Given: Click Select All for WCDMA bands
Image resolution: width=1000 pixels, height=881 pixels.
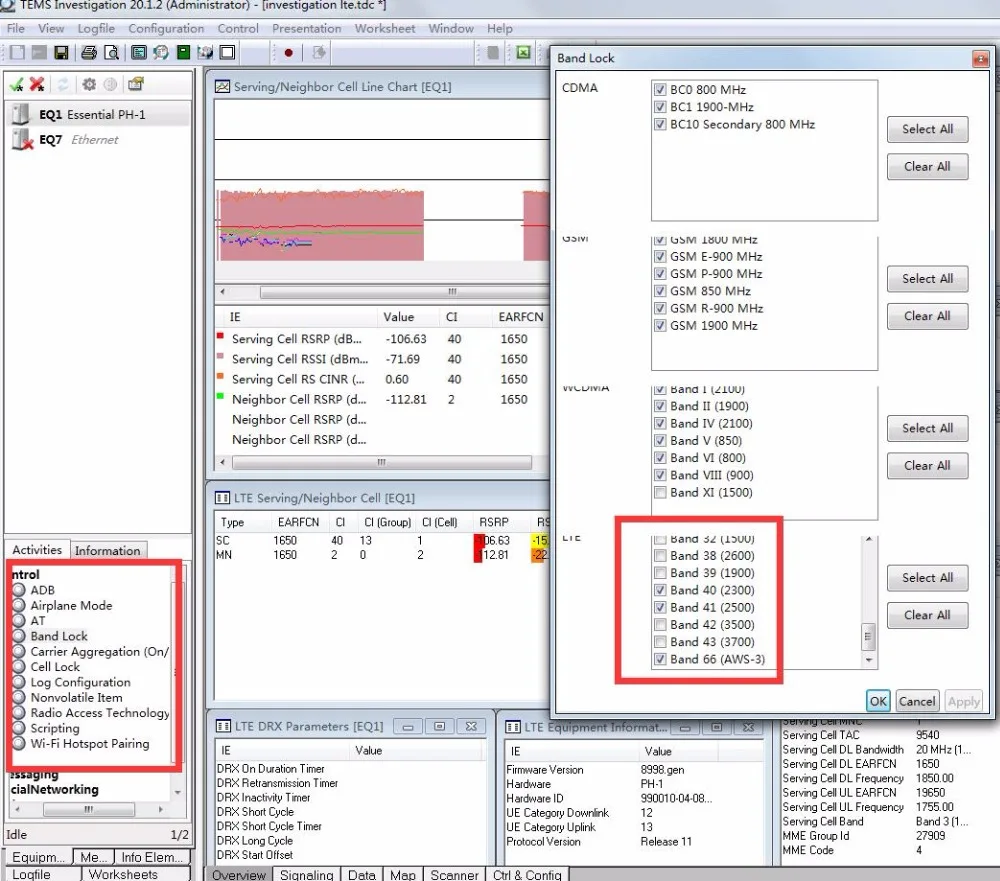Looking at the screenshot, I should pyautogui.click(x=927, y=428).
